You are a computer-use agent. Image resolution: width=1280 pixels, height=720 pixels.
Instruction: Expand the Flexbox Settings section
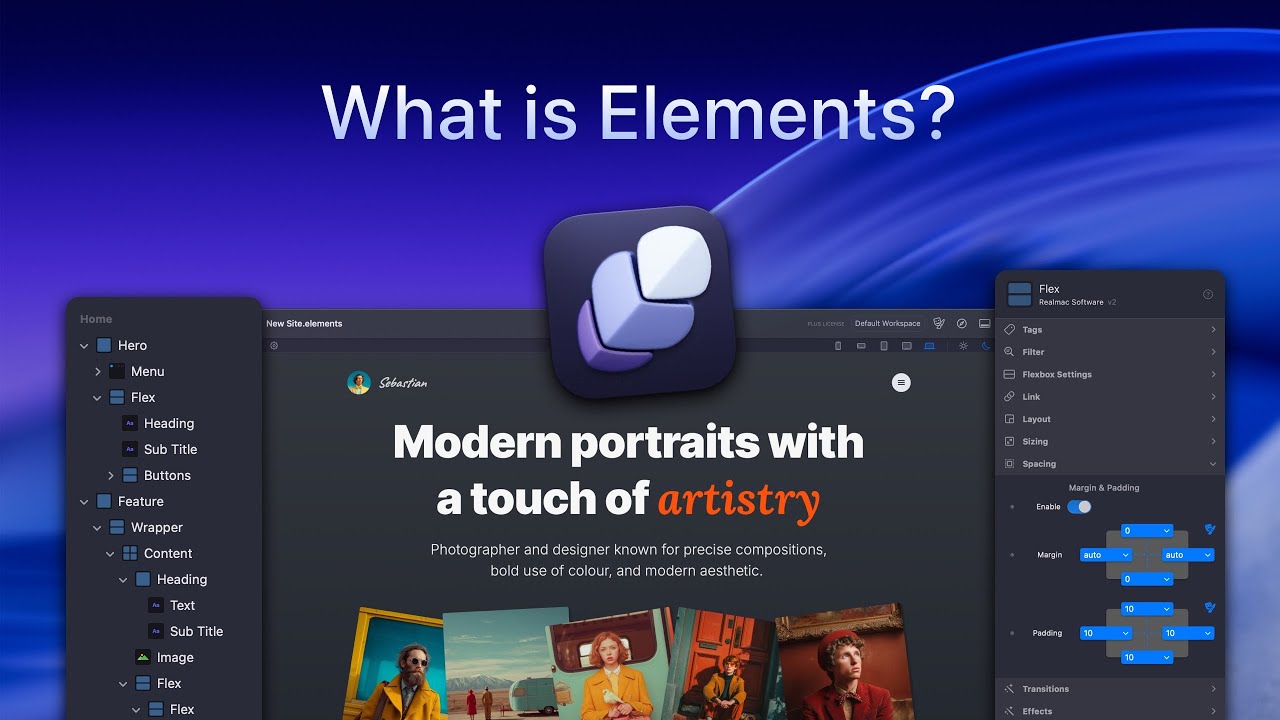coord(1110,374)
